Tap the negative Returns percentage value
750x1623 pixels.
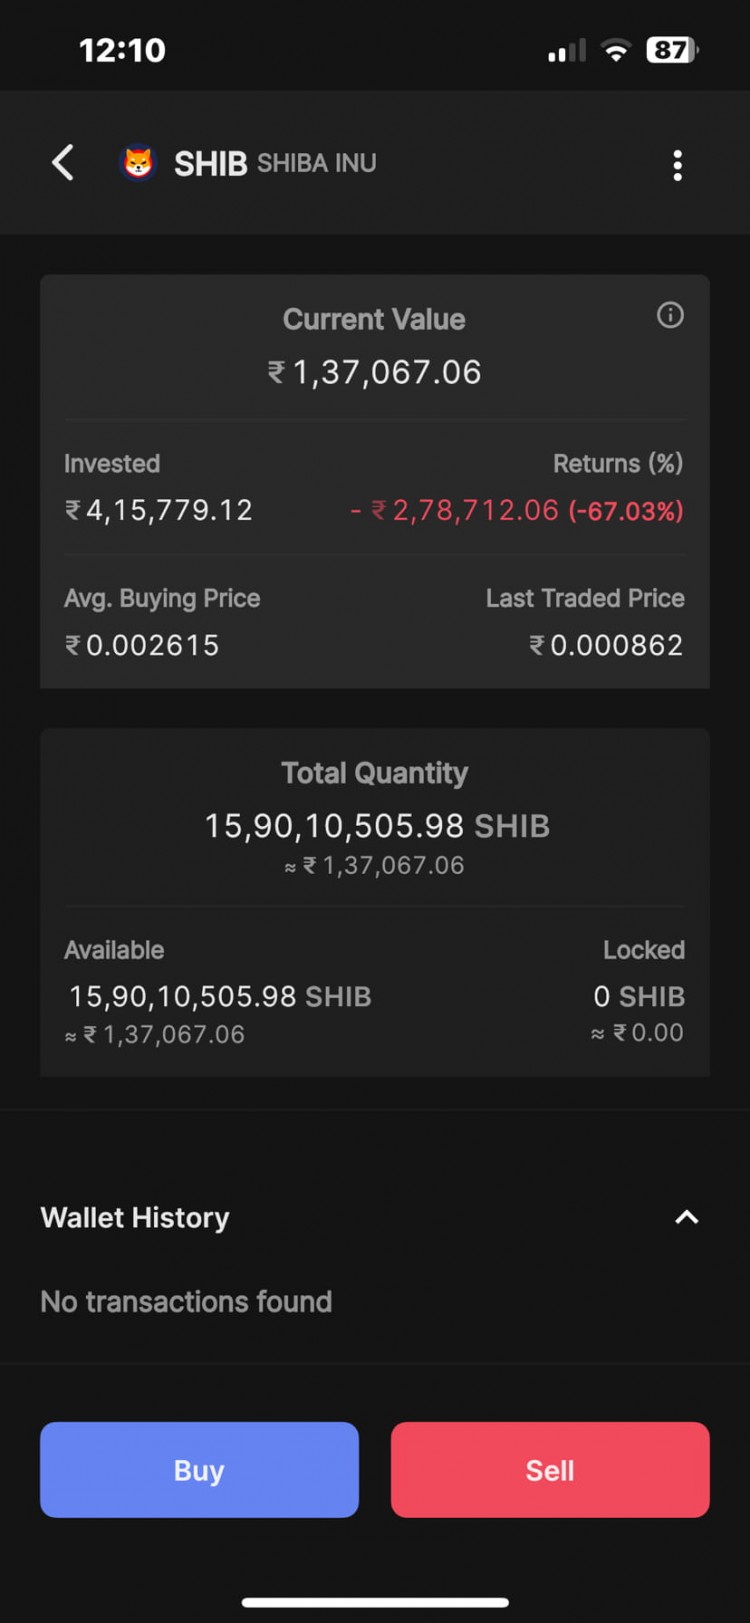(x=625, y=511)
